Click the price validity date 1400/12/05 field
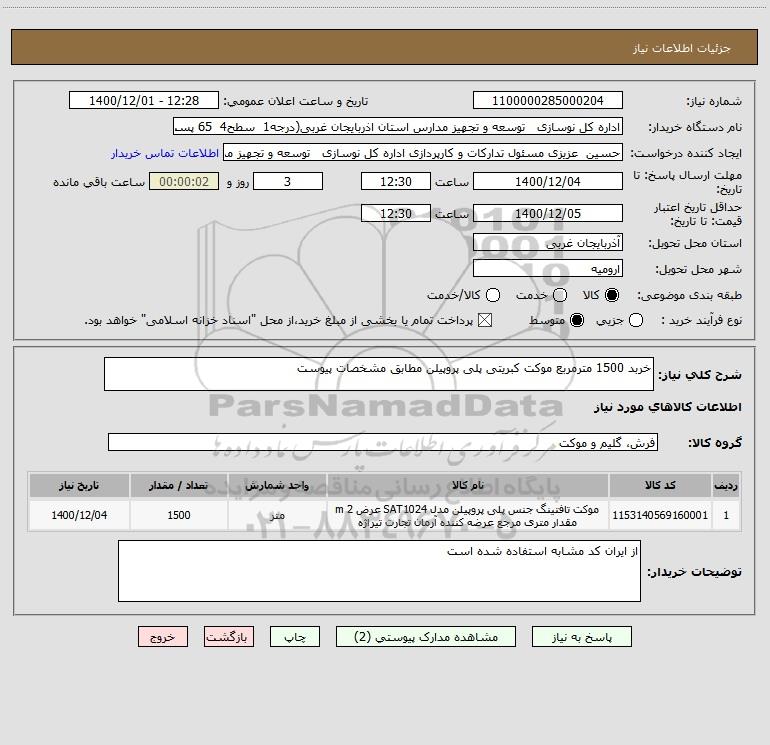Image resolution: width=770 pixels, height=745 pixels. [x=548, y=213]
